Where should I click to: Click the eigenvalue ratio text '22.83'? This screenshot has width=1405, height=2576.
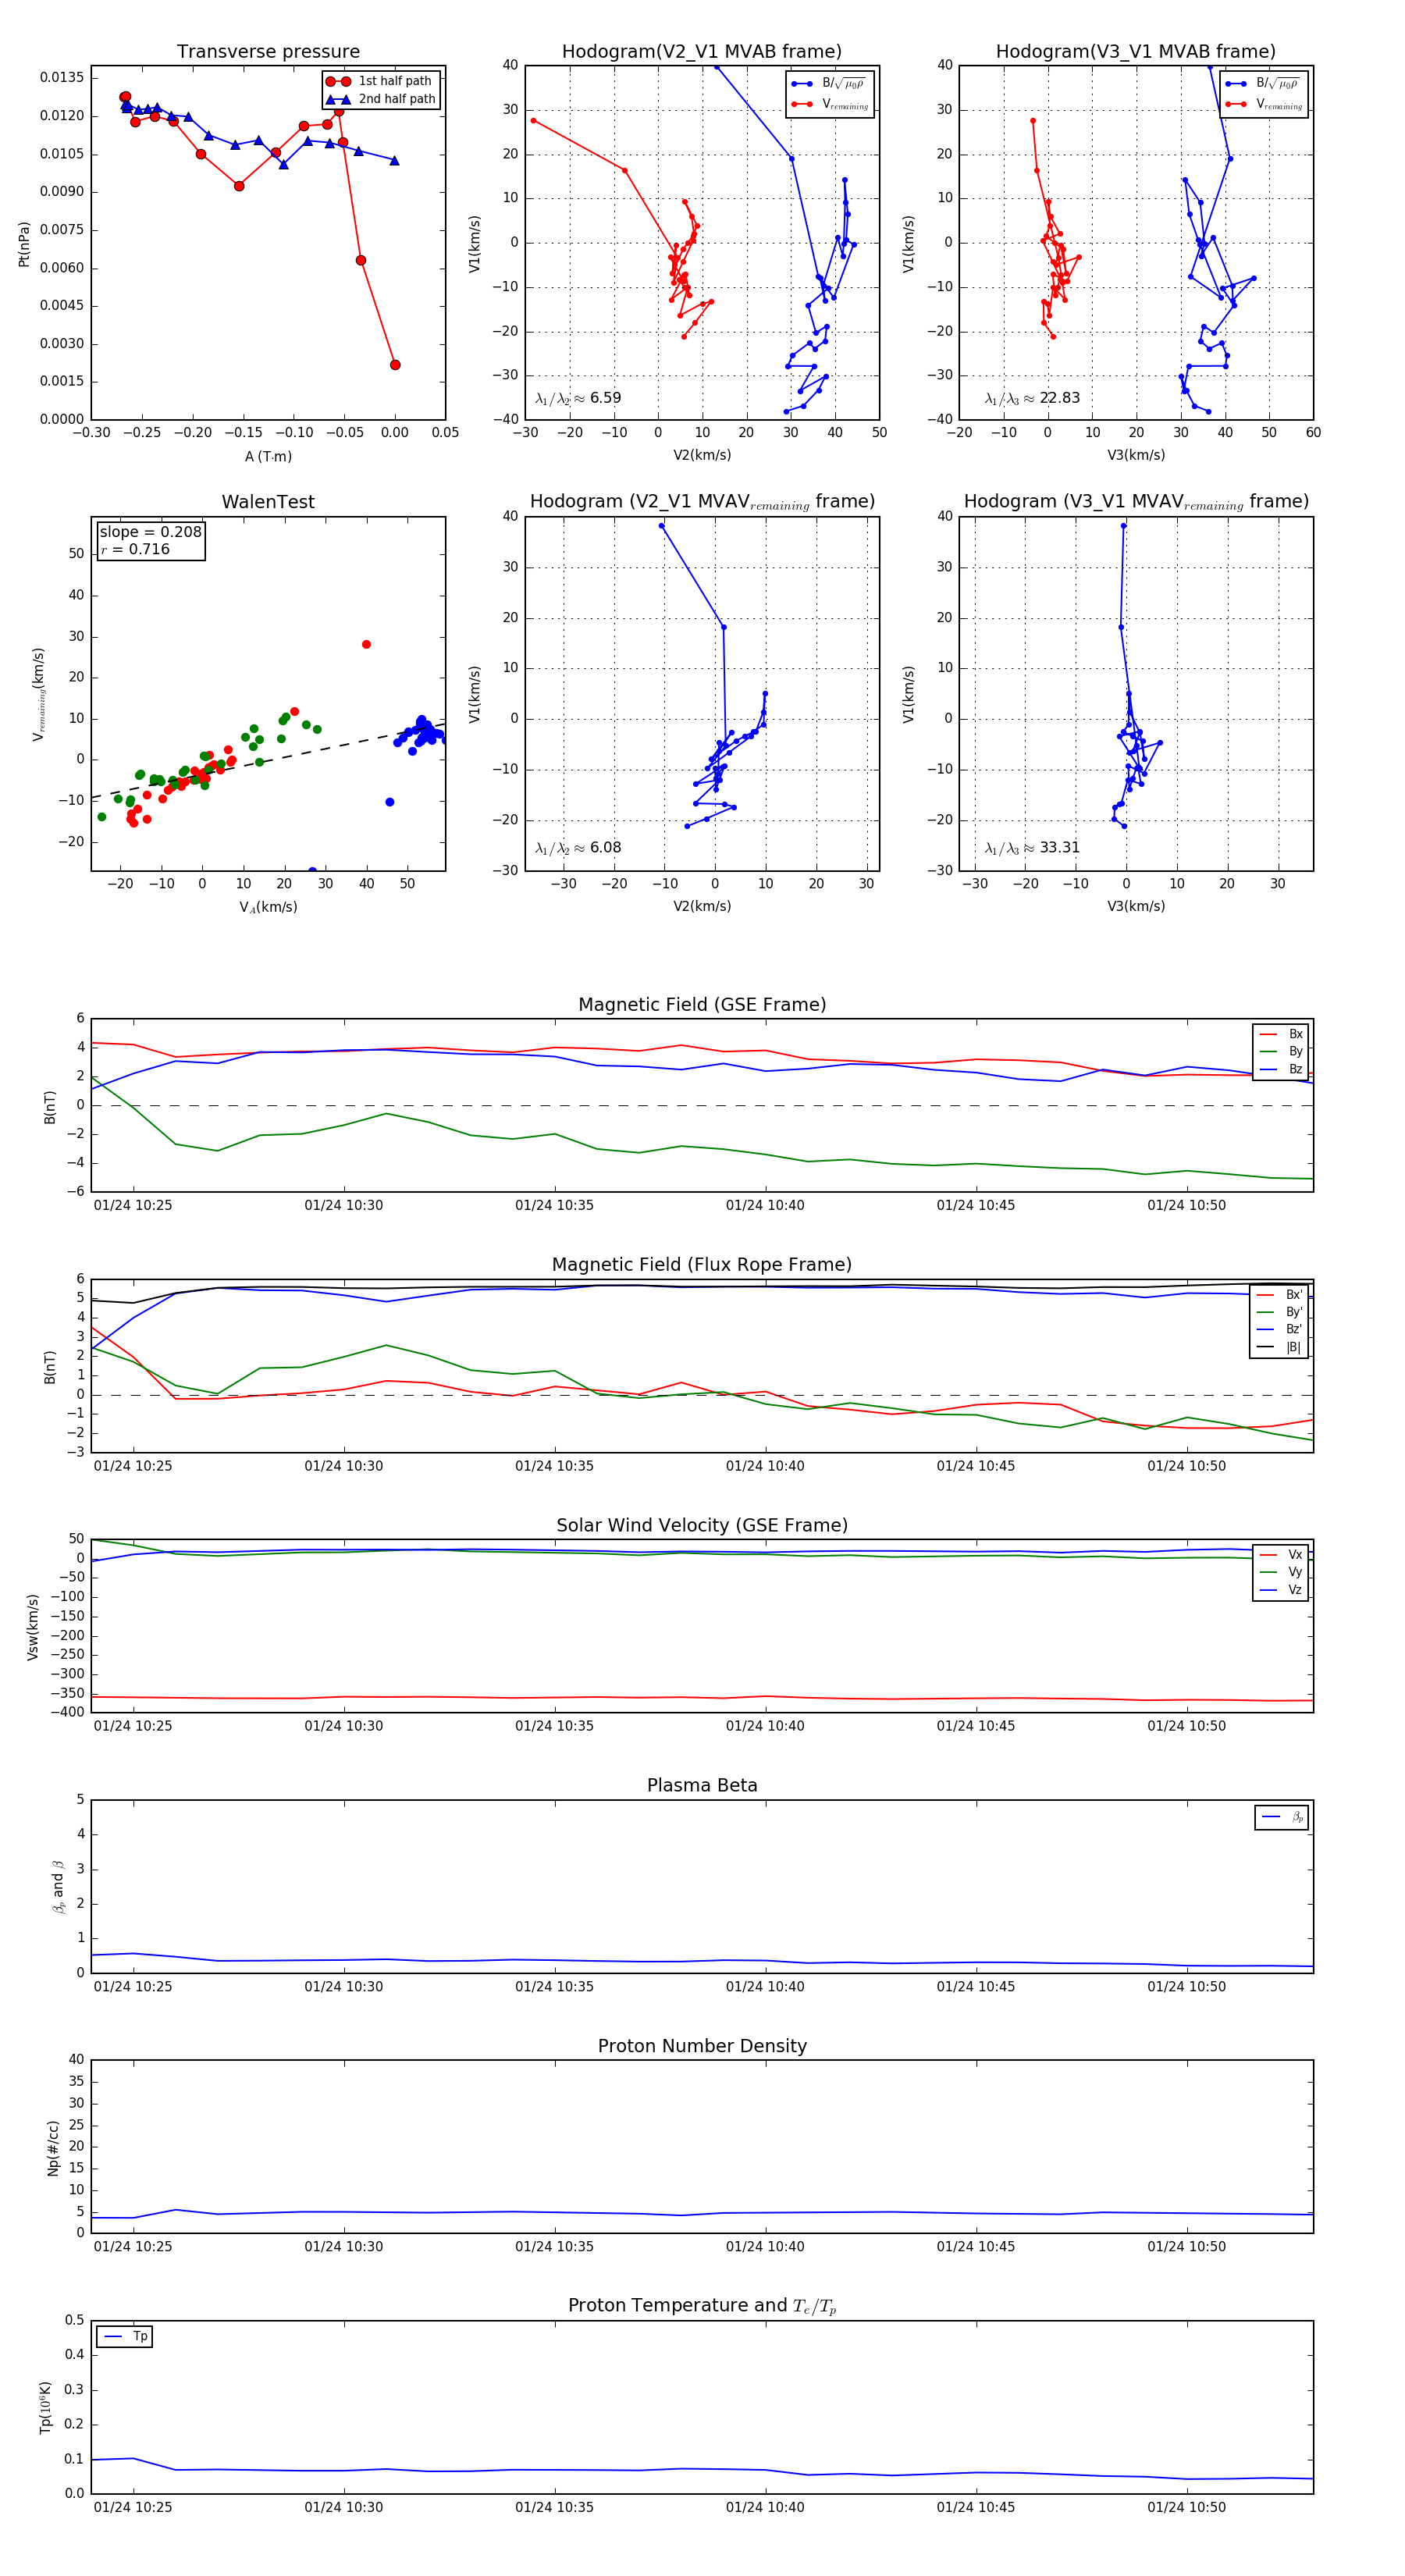(1059, 398)
